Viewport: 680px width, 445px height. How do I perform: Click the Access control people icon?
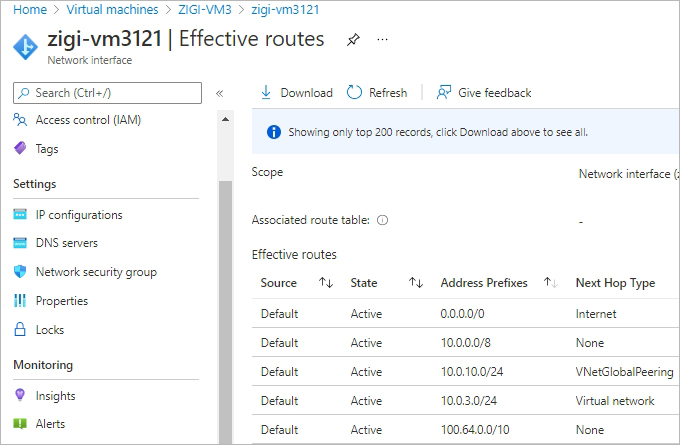[20, 120]
